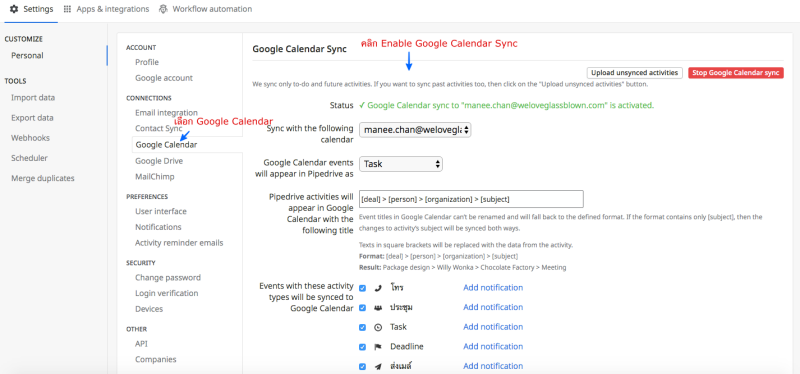Uncheck the ส่งเมล์ activity type checkbox

(362, 366)
